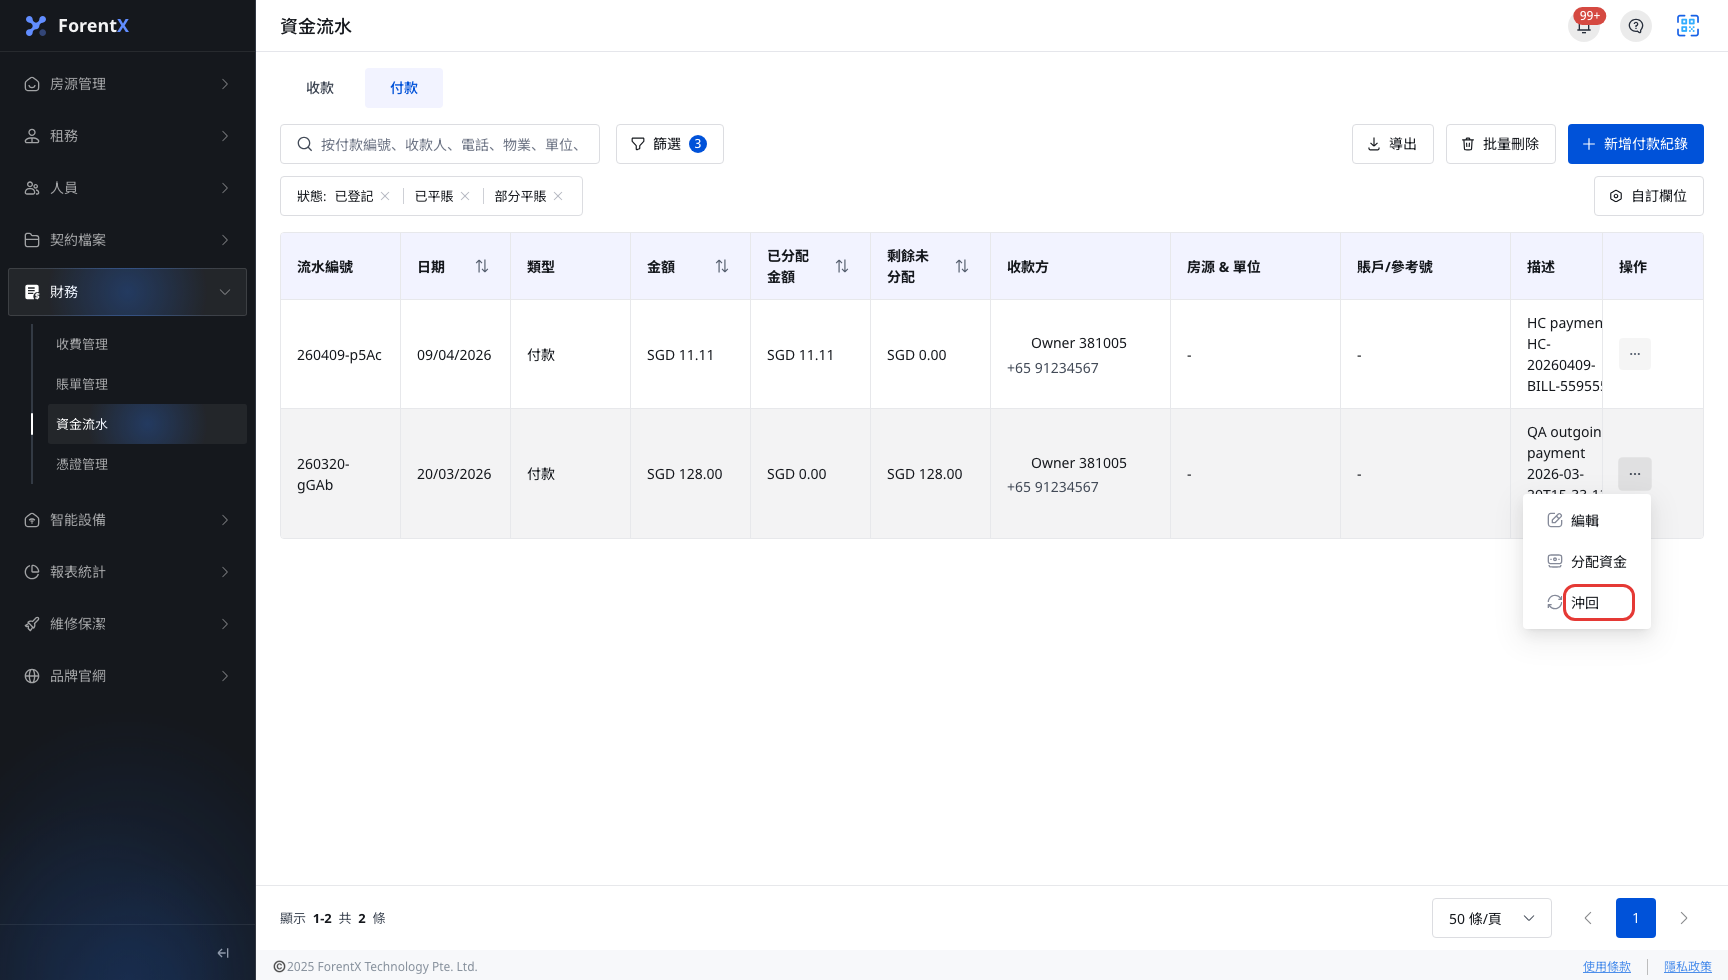Screen dimensions: 1728x980
Task: Choose 編輯 from the row menu
Action: (x=1587, y=520)
